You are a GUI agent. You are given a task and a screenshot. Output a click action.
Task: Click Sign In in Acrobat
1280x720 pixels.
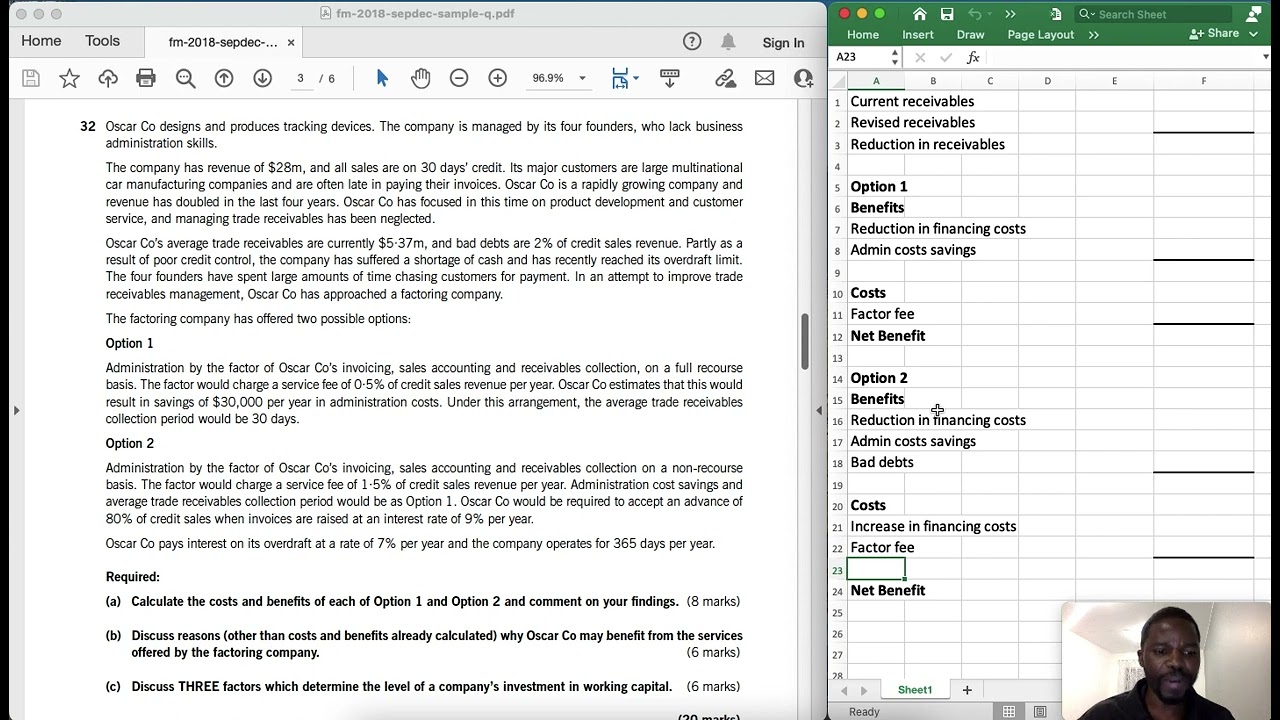coord(783,42)
